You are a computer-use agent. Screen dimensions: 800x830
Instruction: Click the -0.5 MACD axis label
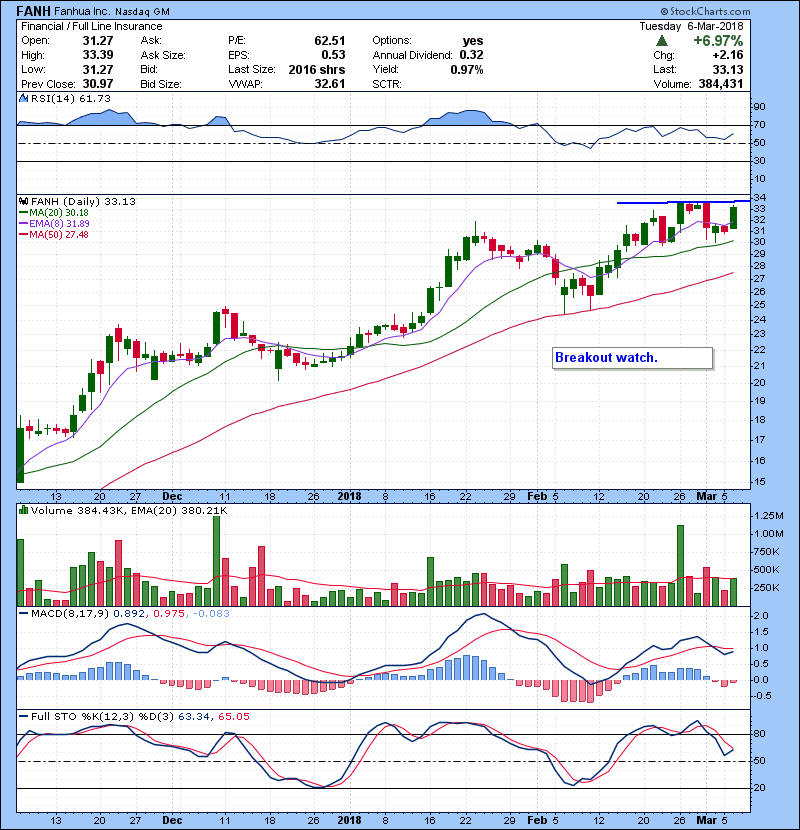[761, 696]
